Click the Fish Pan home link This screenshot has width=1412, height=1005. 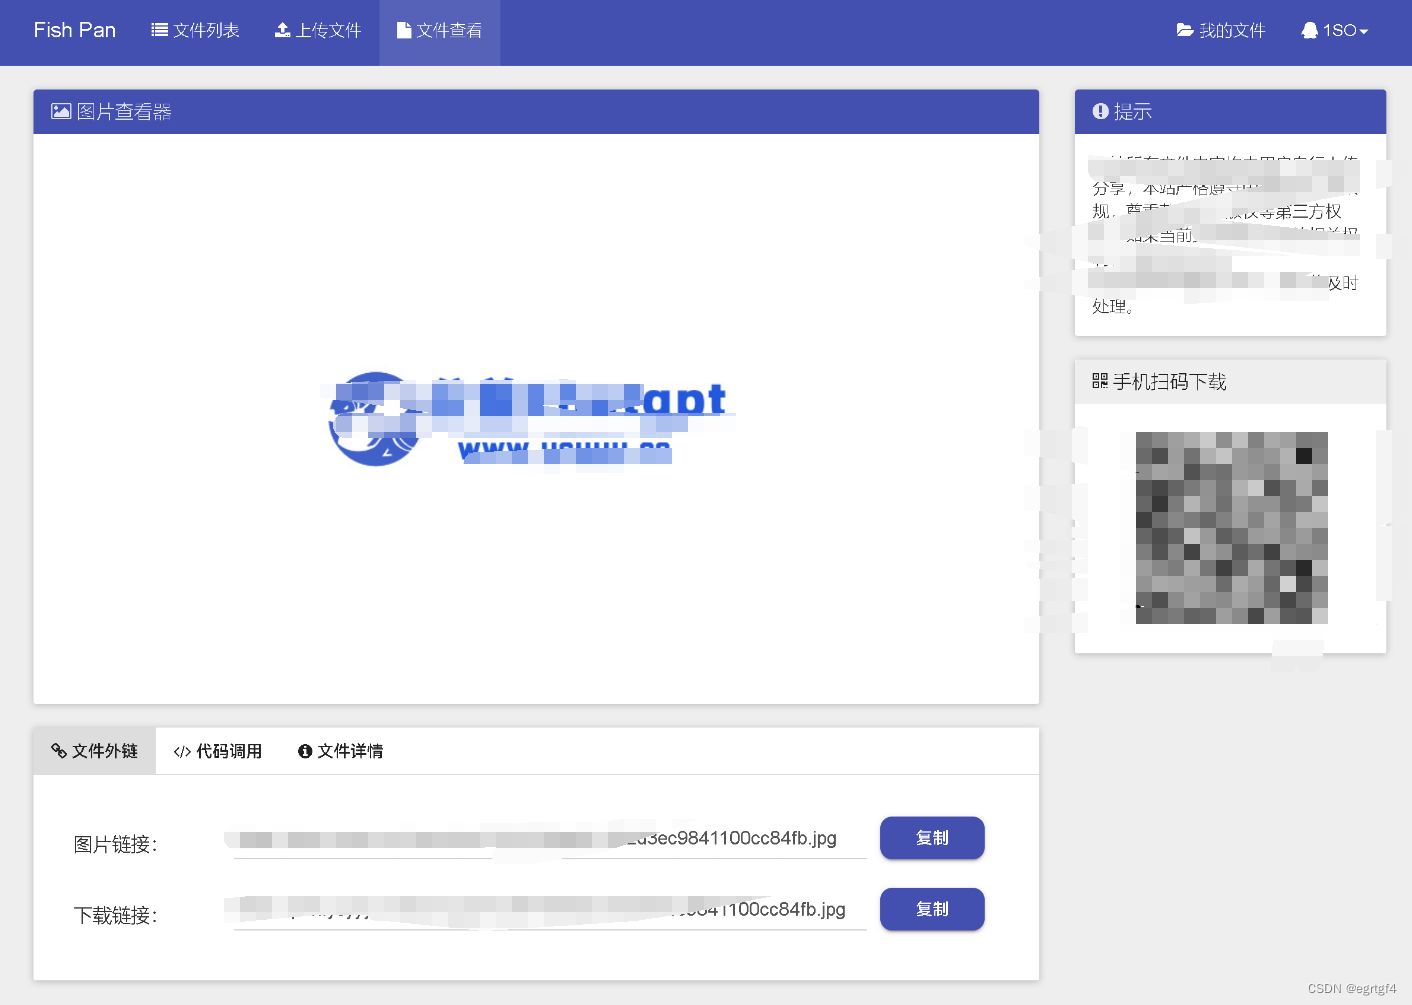point(74,29)
